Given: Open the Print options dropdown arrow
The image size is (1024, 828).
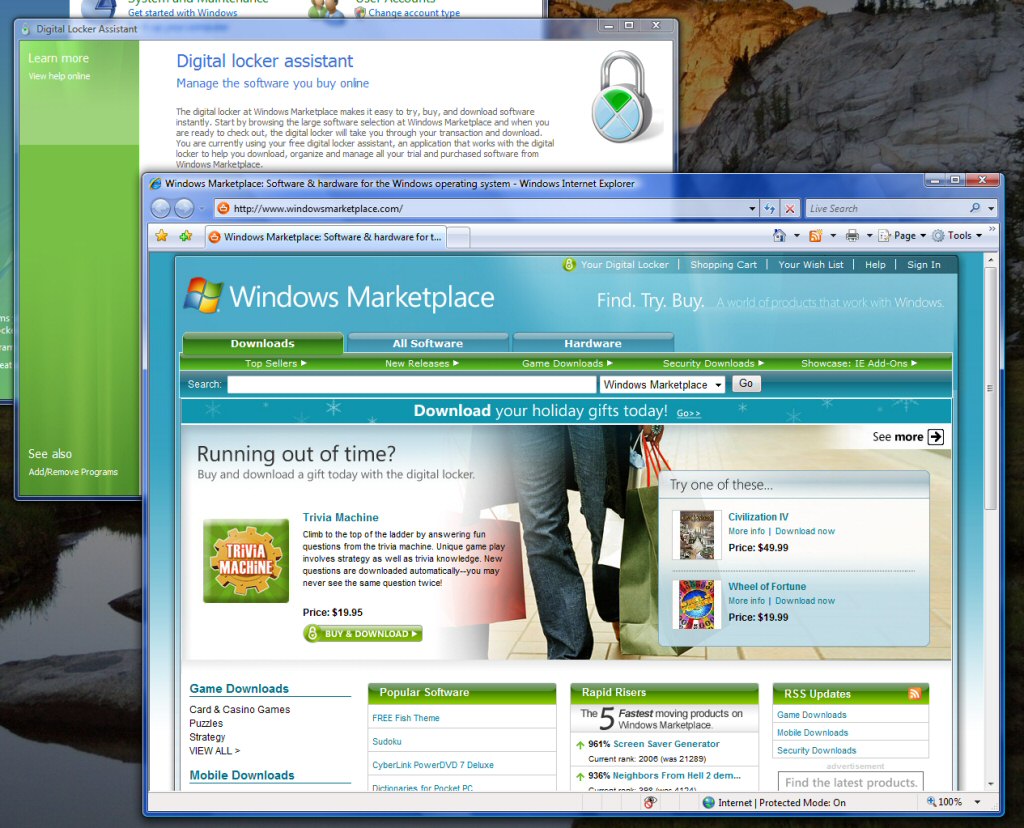Looking at the screenshot, I should click(870, 236).
